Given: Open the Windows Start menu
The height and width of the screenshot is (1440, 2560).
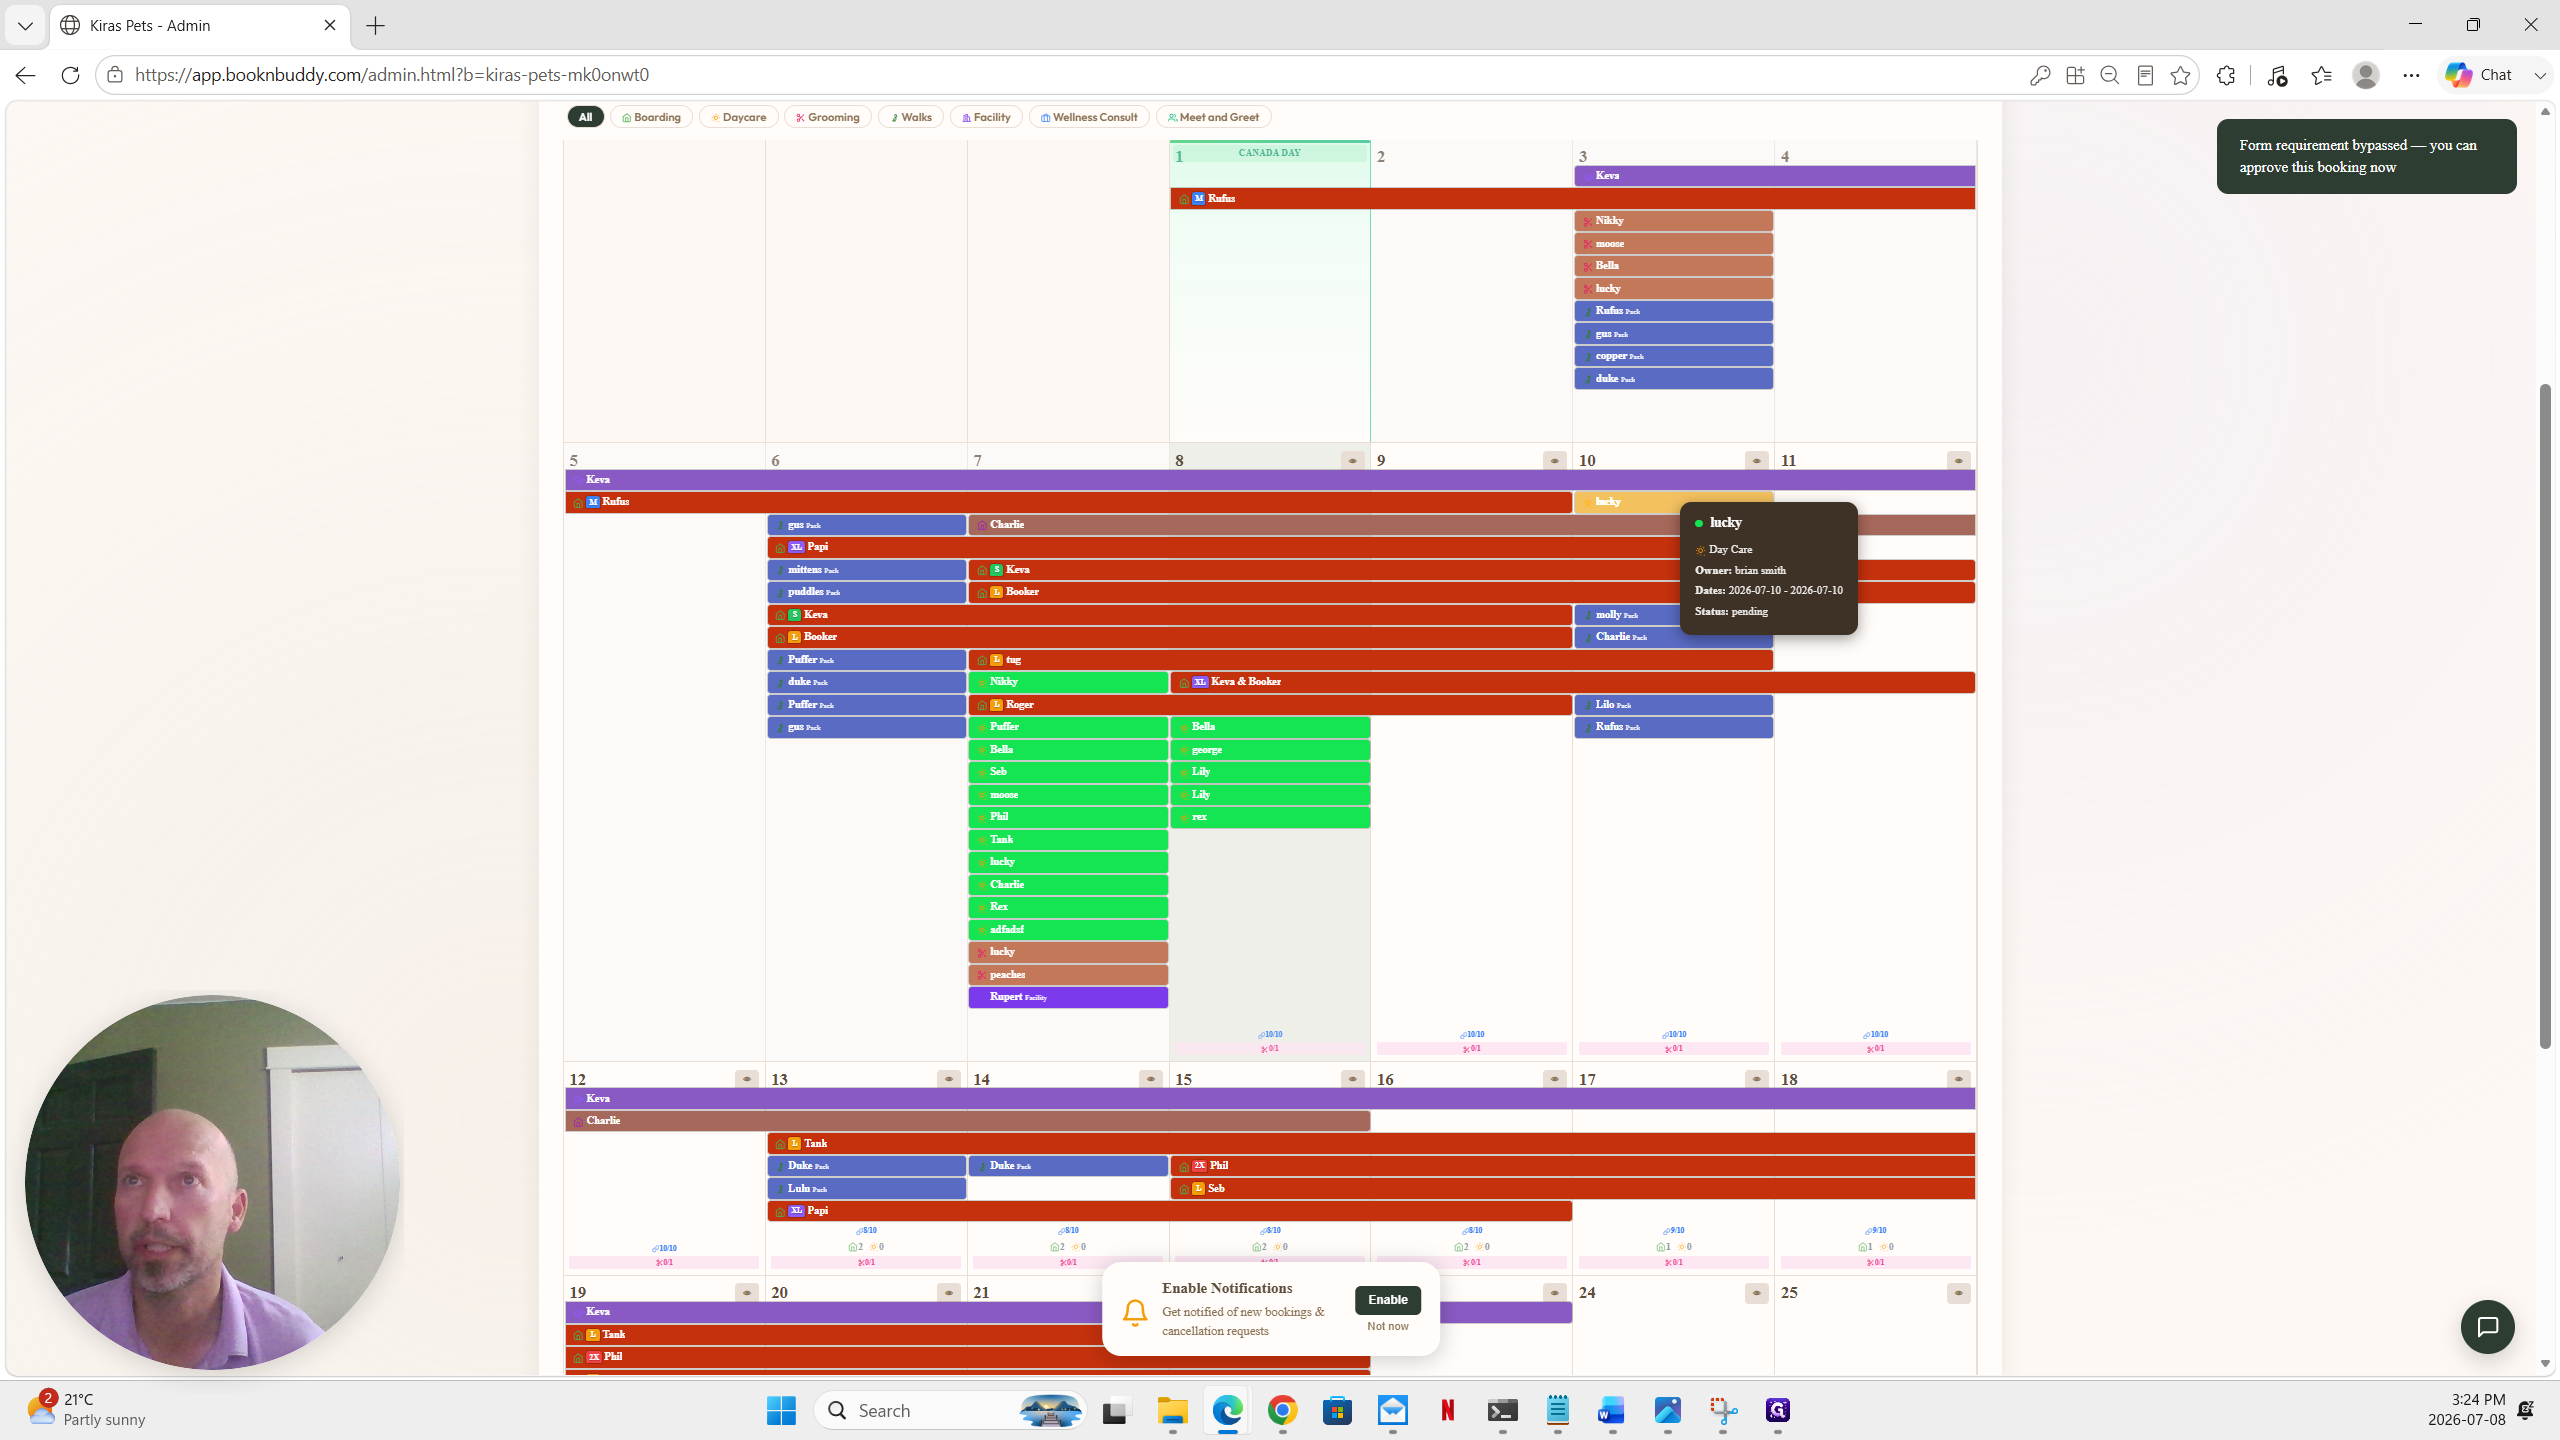Looking at the screenshot, I should click(x=781, y=1410).
